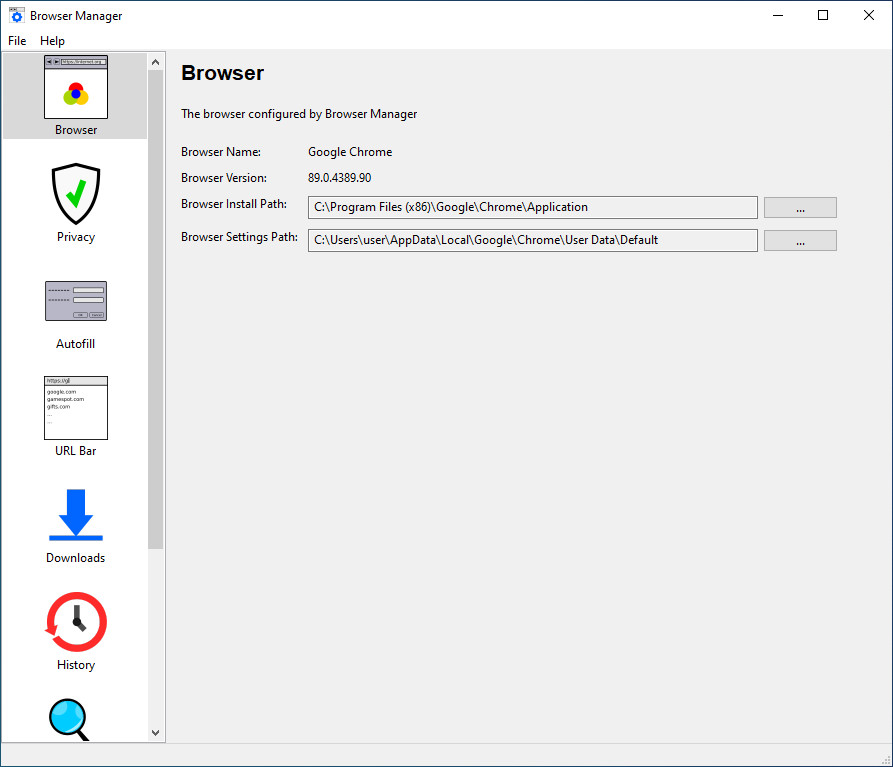Click the 'Browser Install Path:' label
Viewport: 893px width, 767px height.
click(234, 204)
